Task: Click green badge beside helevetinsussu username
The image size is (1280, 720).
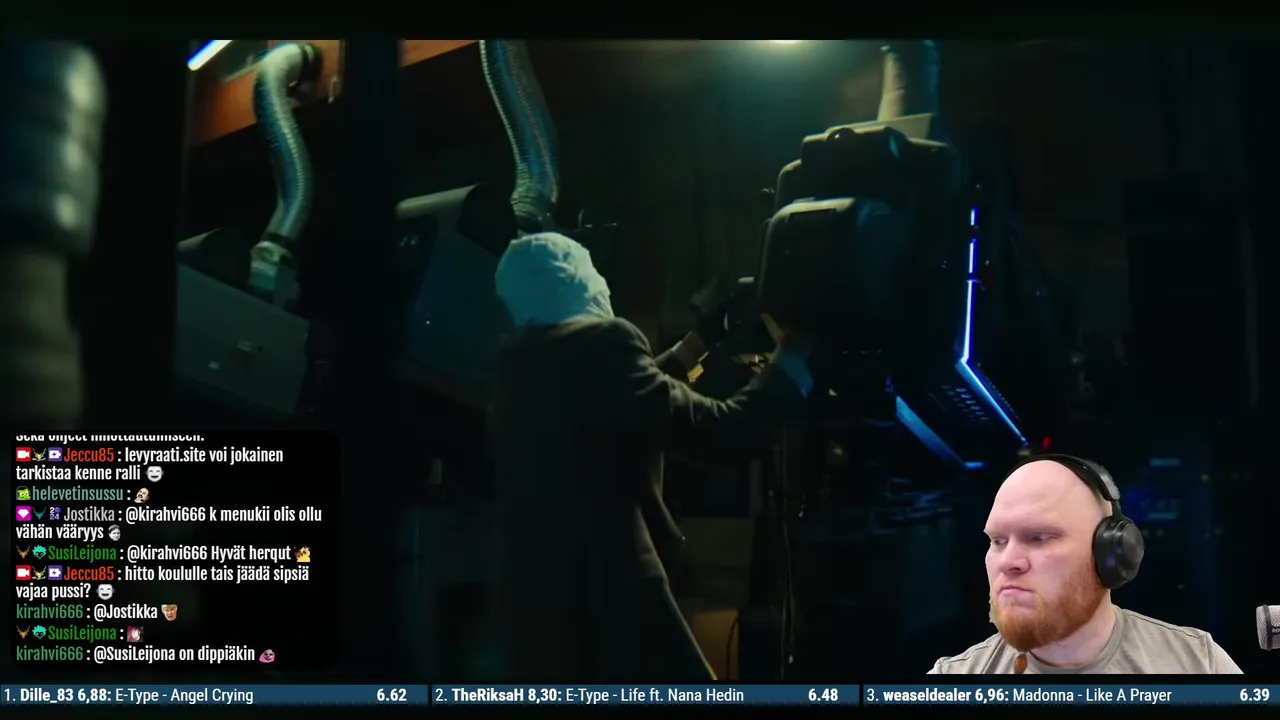Action: click(23, 494)
